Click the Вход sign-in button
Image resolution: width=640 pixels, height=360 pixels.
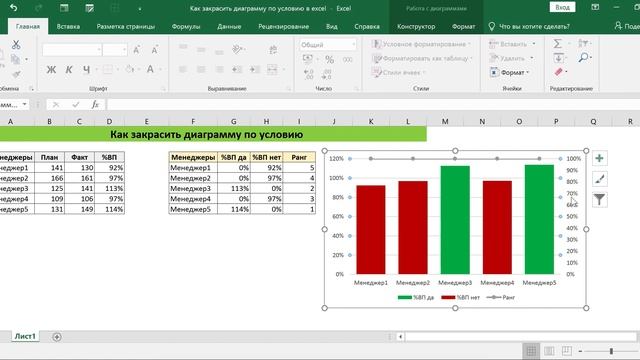pyautogui.click(x=562, y=7)
